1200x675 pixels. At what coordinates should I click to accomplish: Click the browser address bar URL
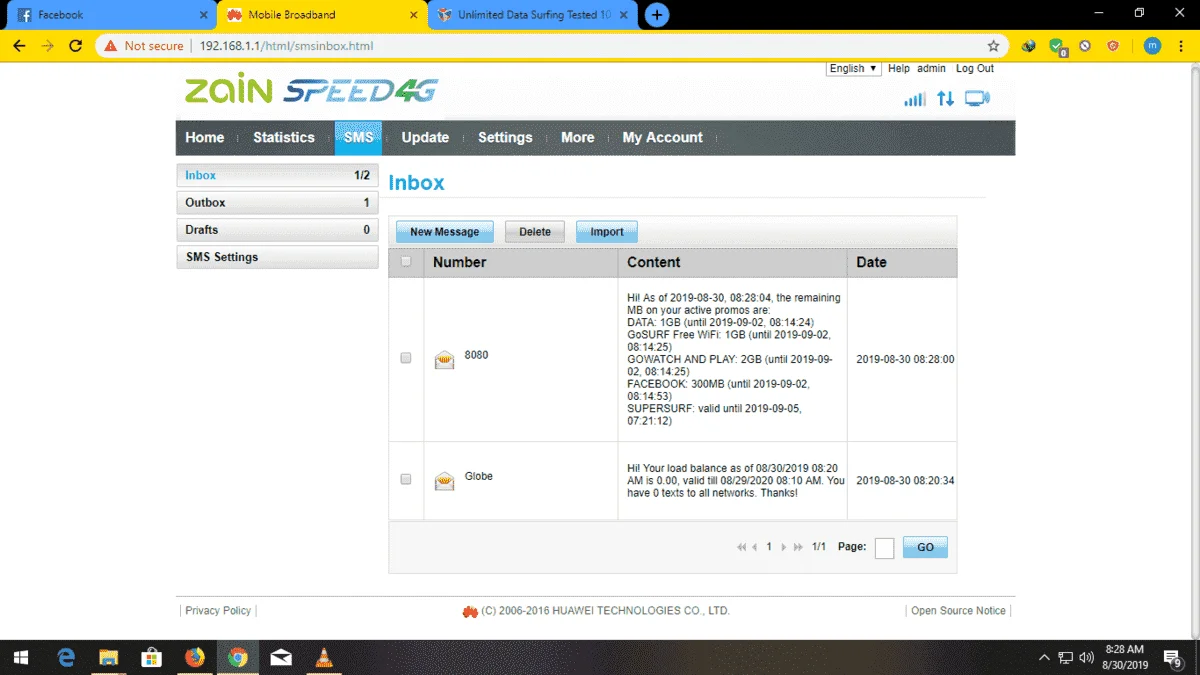tap(287, 46)
